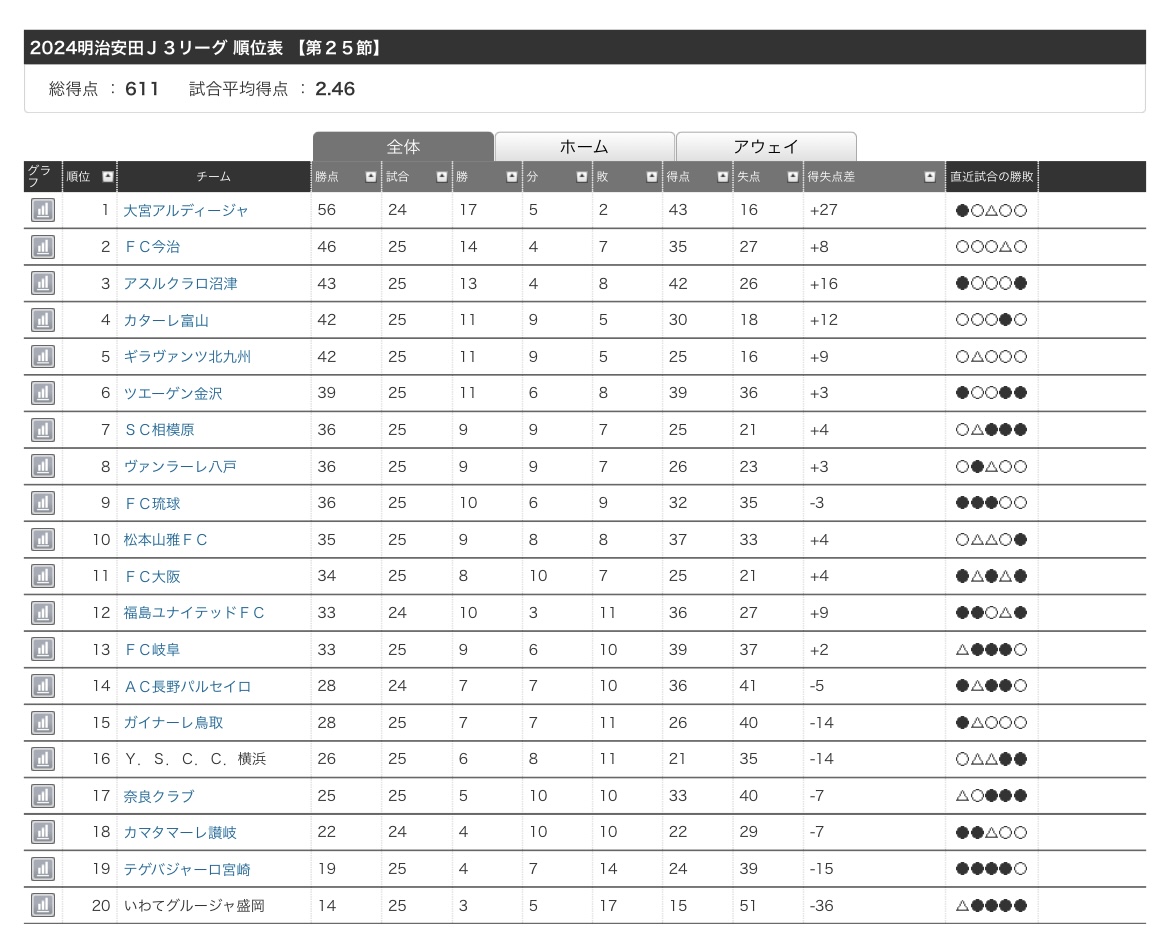Switch to the ホーム tab
Viewport: 1170px width, 937px height.
tap(584, 146)
